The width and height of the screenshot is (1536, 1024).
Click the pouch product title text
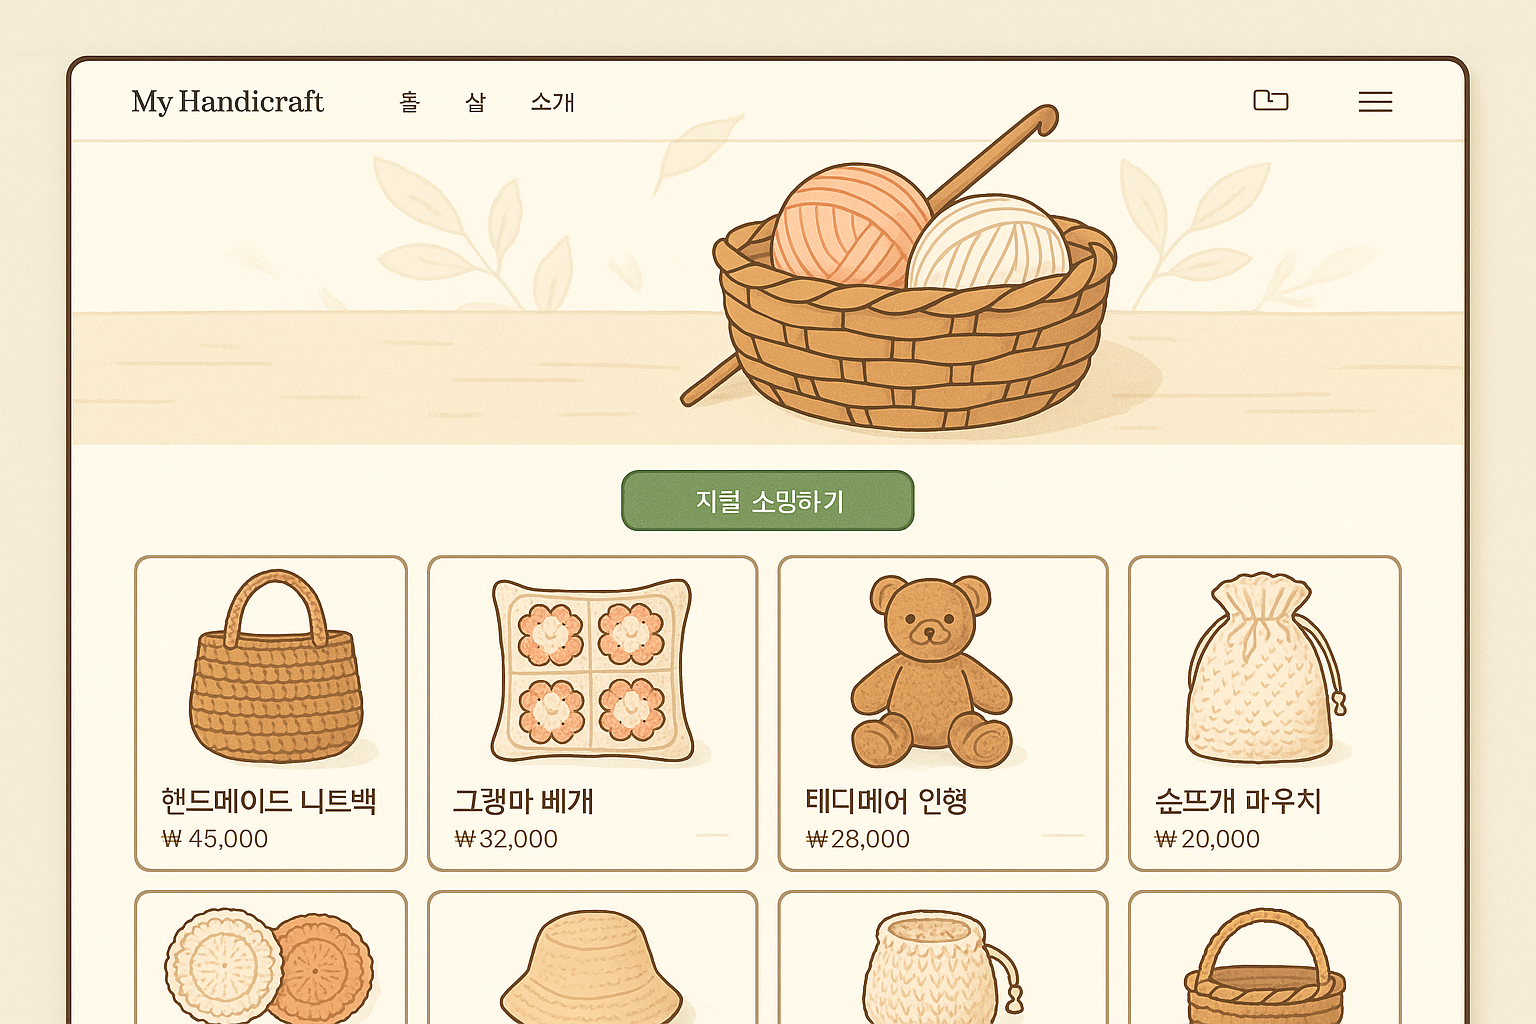click(1238, 801)
